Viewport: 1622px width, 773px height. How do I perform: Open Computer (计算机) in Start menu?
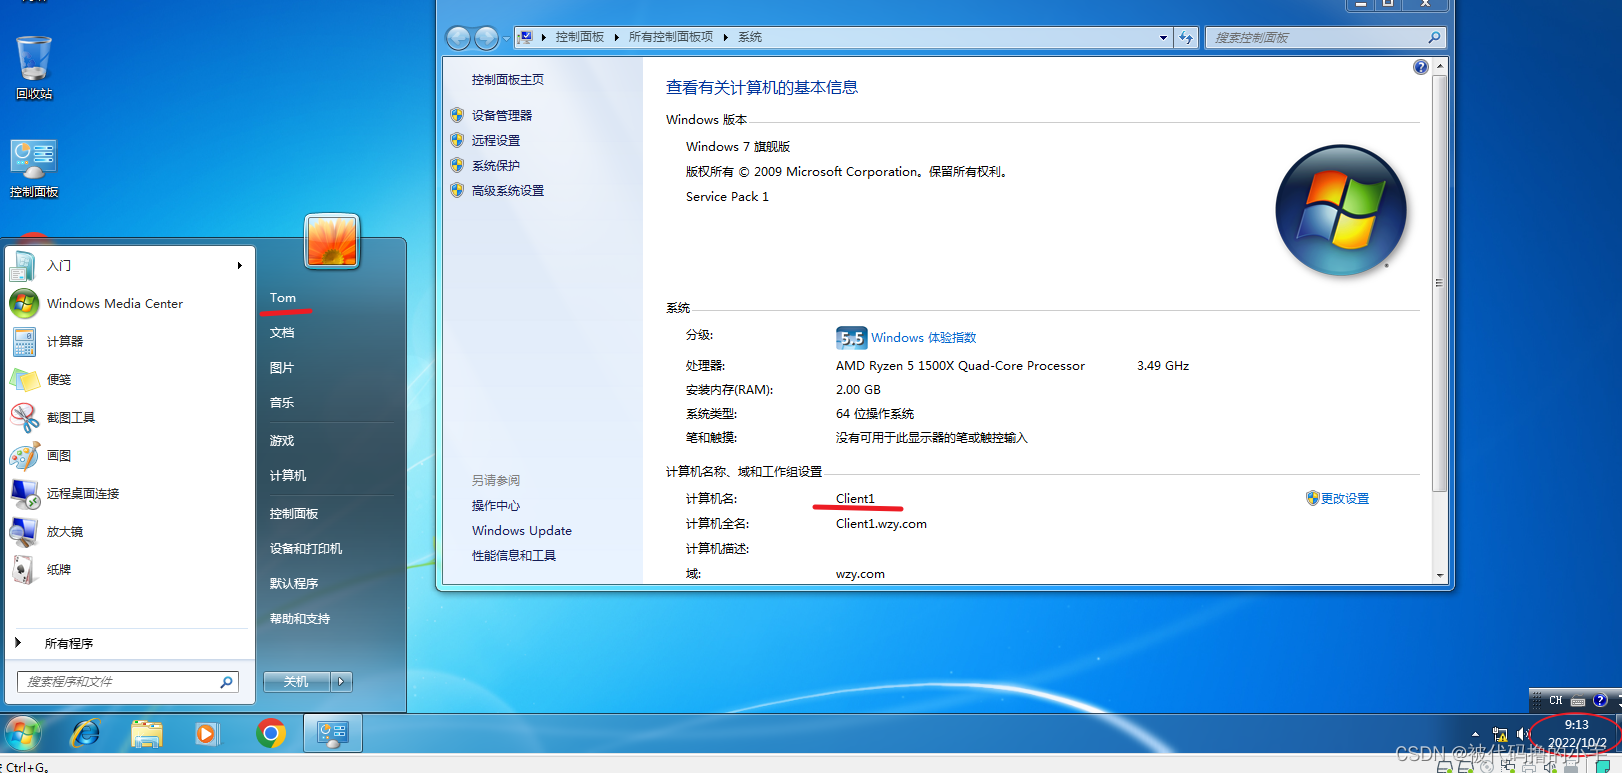(x=288, y=476)
